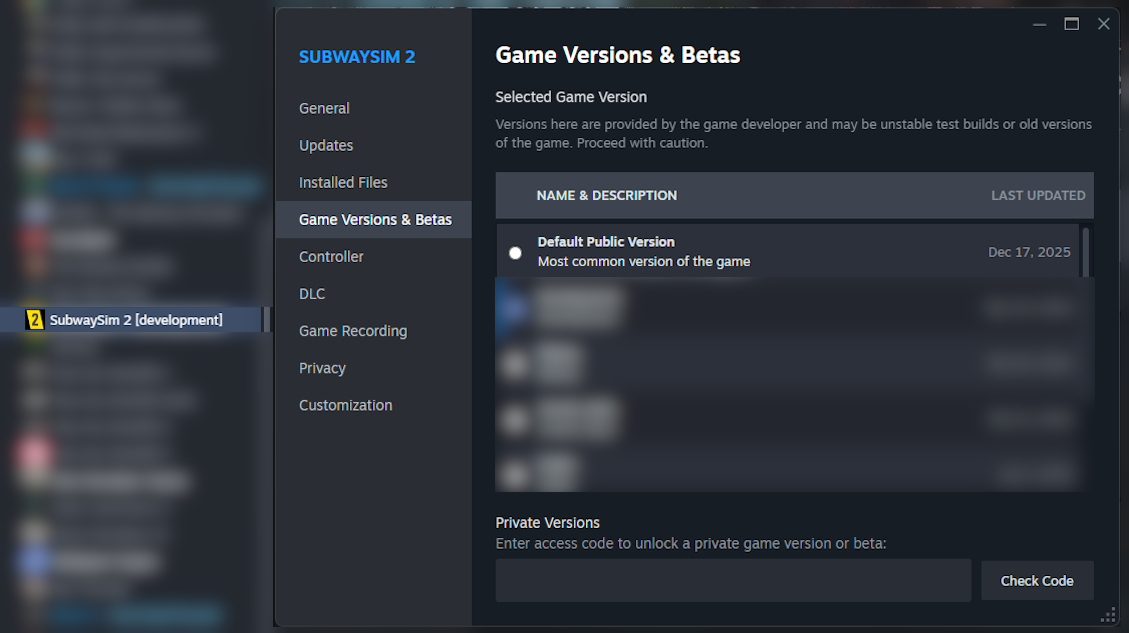Select Game Versions & Betas tab
The height and width of the screenshot is (633, 1129).
pos(374,220)
